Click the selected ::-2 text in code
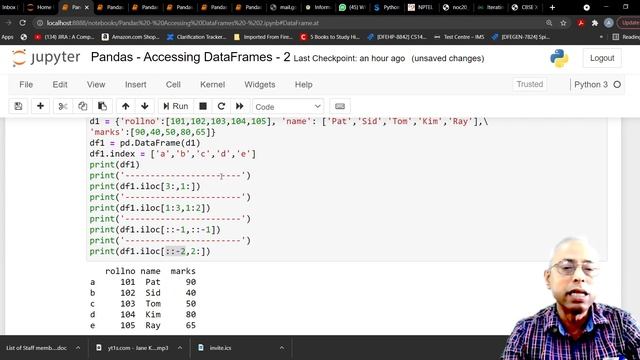The width and height of the screenshot is (640, 360). (175, 251)
